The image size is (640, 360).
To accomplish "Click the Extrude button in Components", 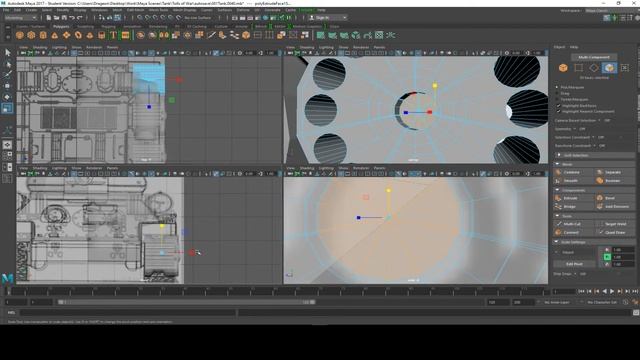I will pos(572,198).
